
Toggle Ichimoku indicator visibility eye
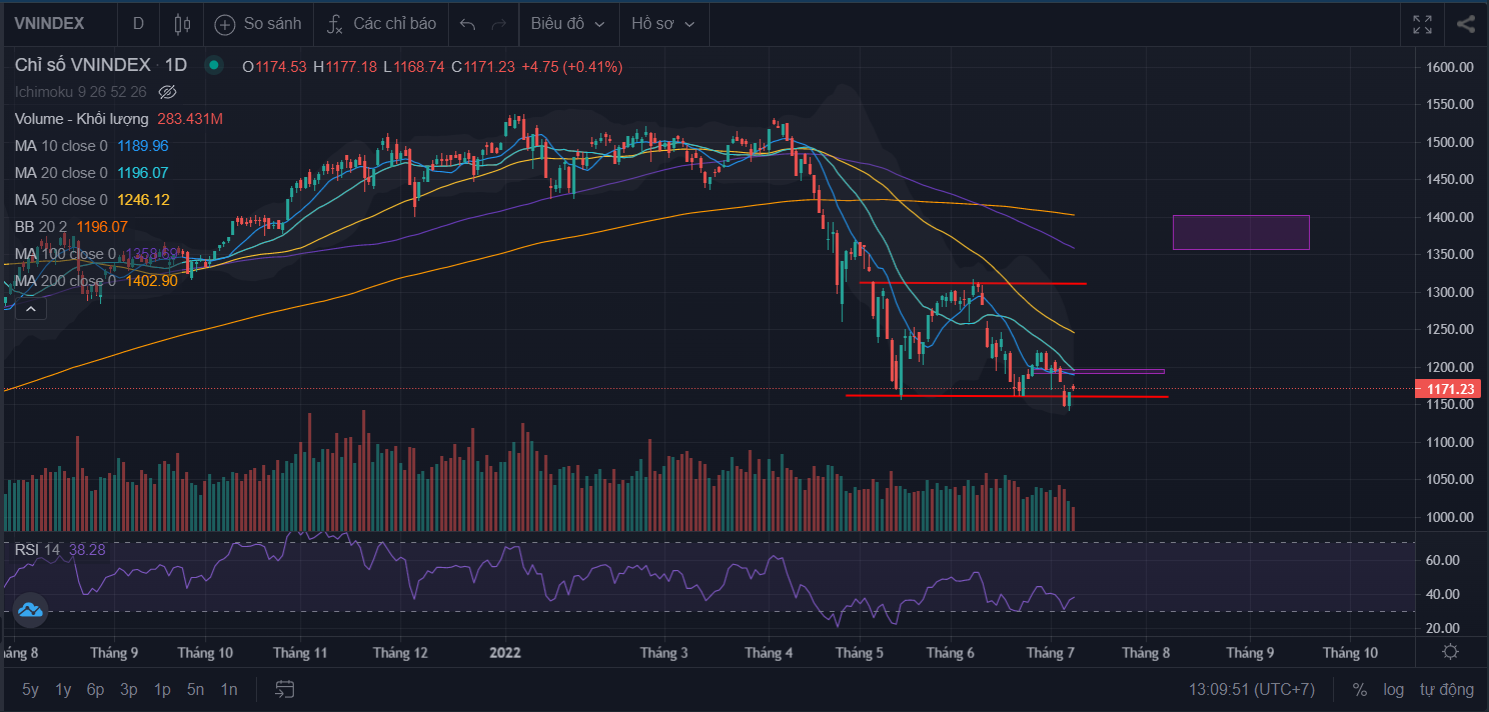(x=168, y=92)
